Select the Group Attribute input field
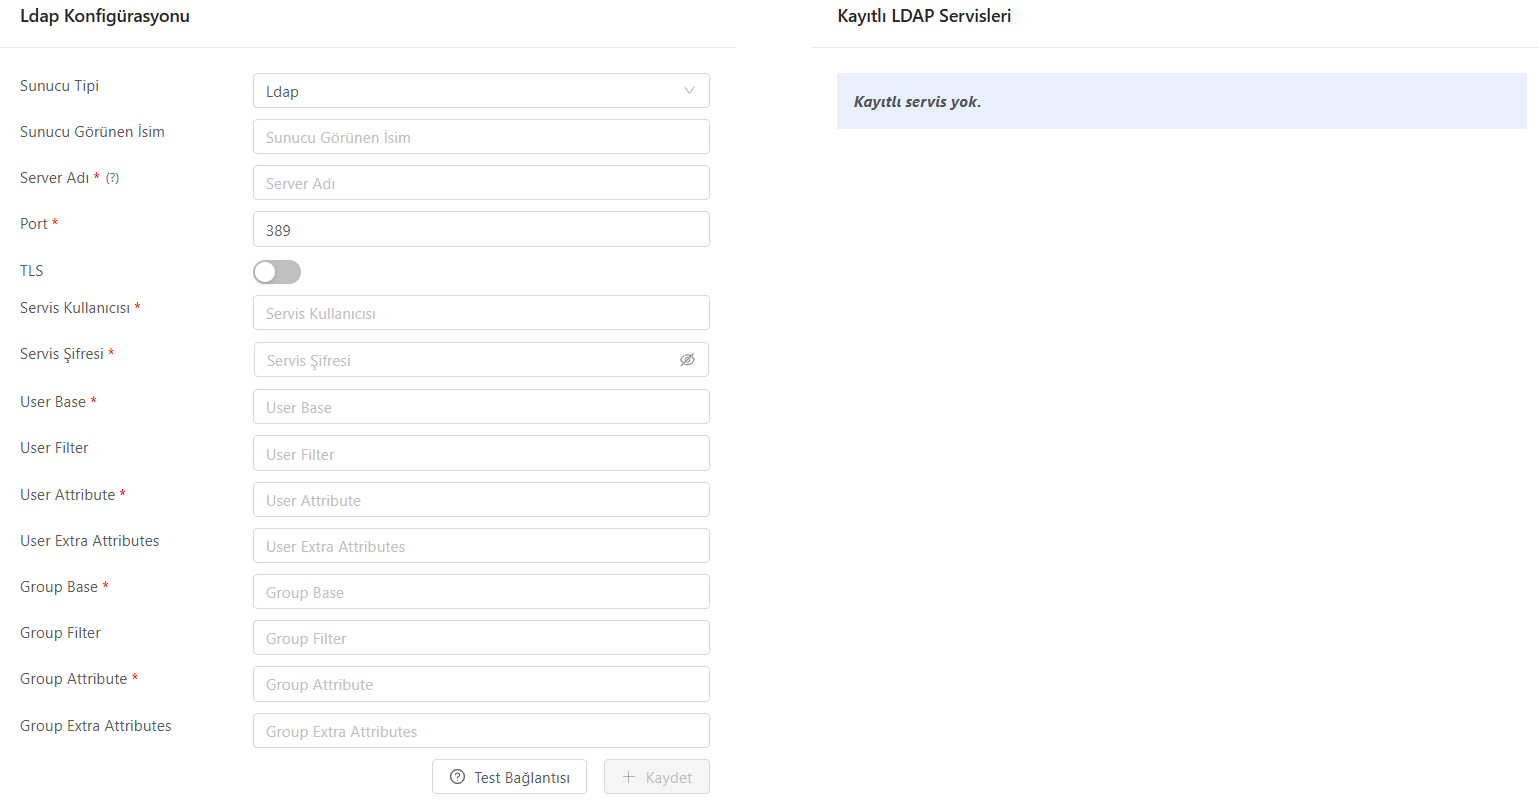 pyautogui.click(x=480, y=684)
